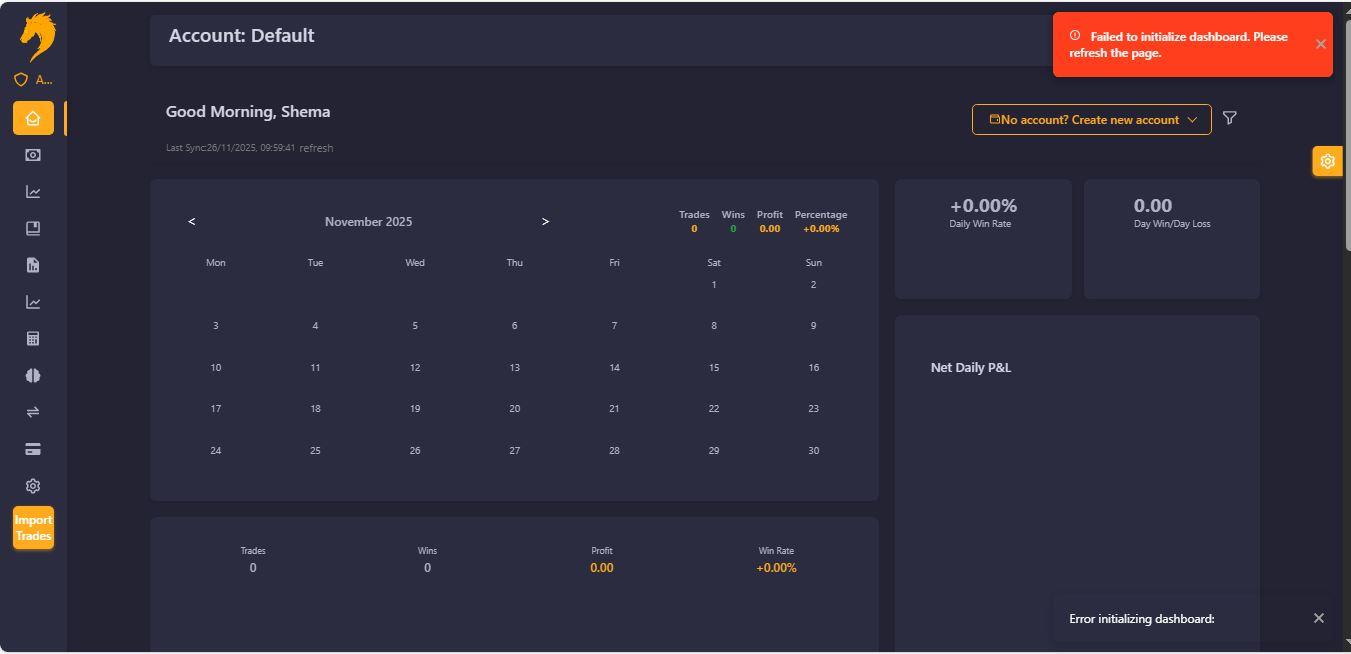Open the Home dashboard icon in sidebar

click(x=33, y=118)
